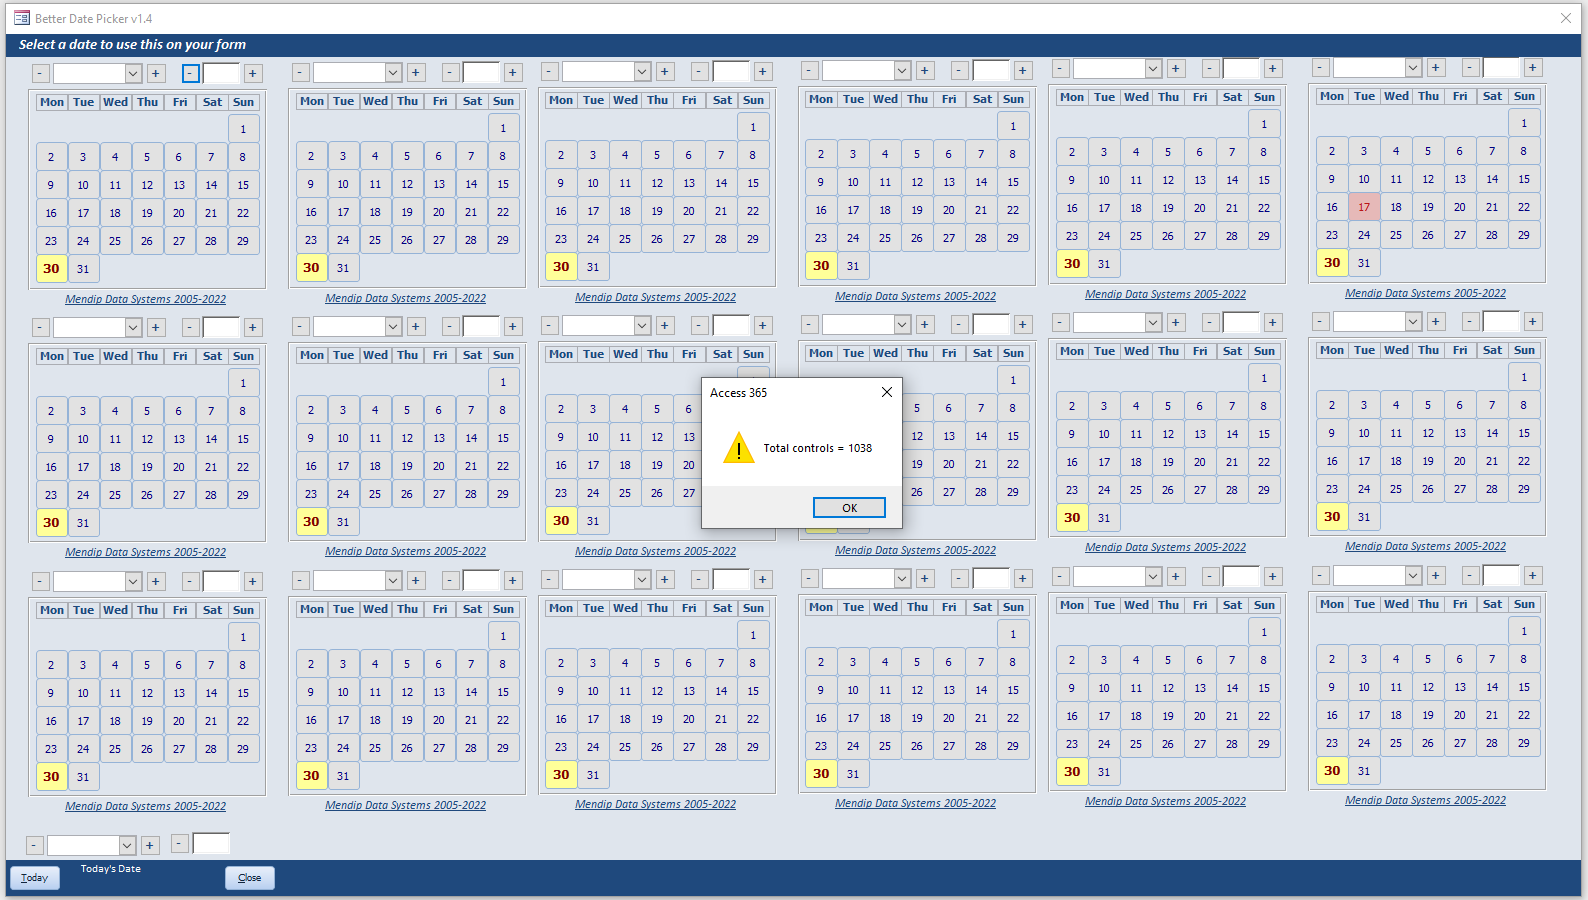Close the Better Date Picker window
Image resolution: width=1588 pixels, height=900 pixels.
1566,18
